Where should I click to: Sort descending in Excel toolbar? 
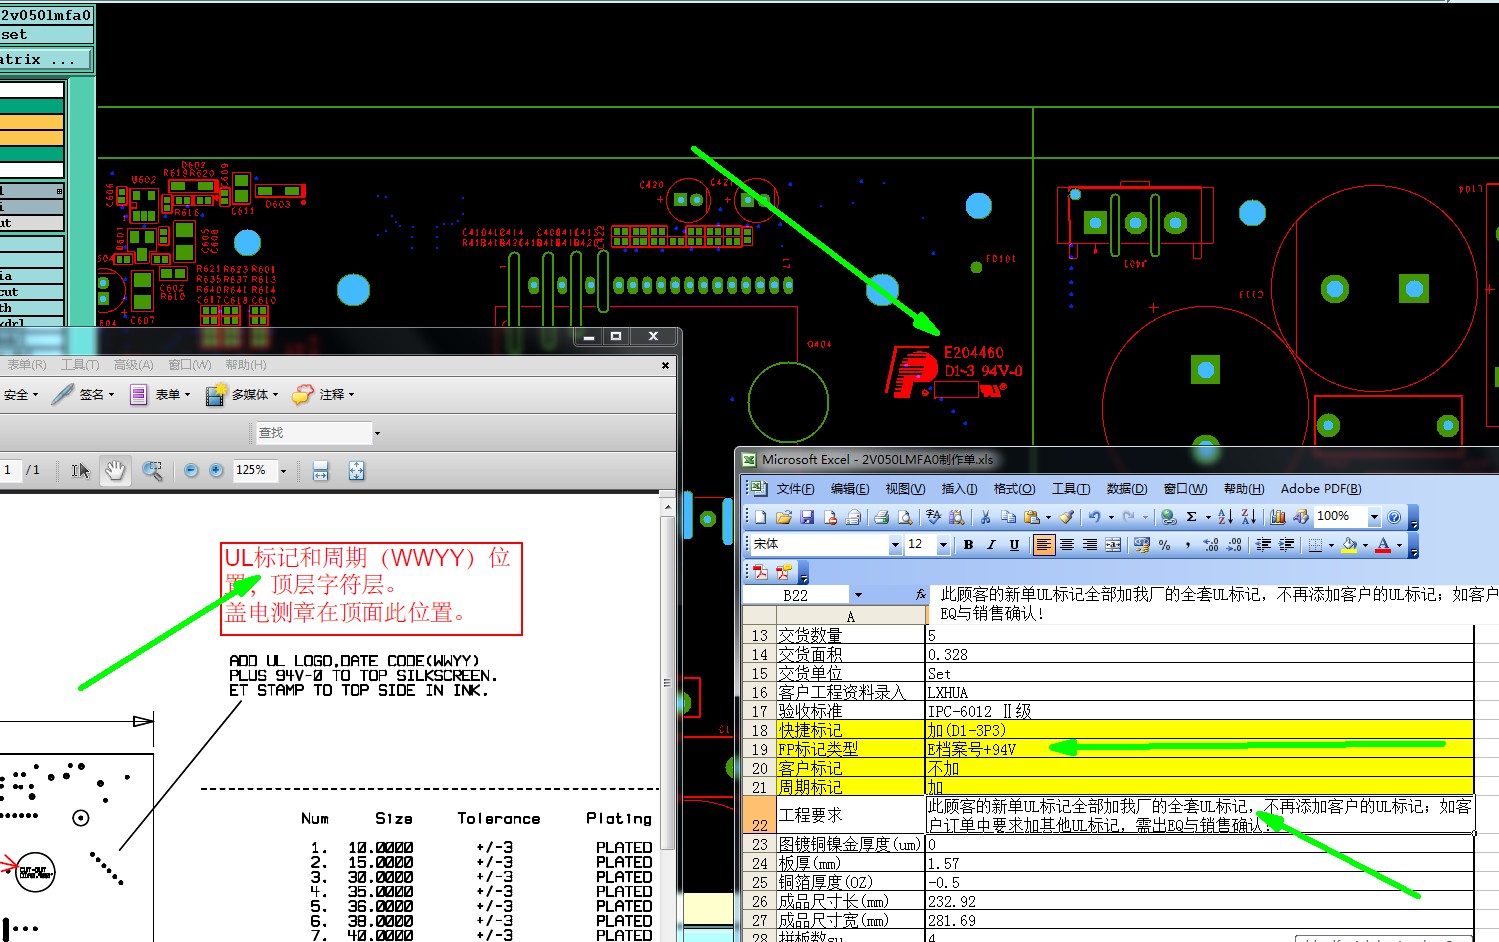(1249, 517)
